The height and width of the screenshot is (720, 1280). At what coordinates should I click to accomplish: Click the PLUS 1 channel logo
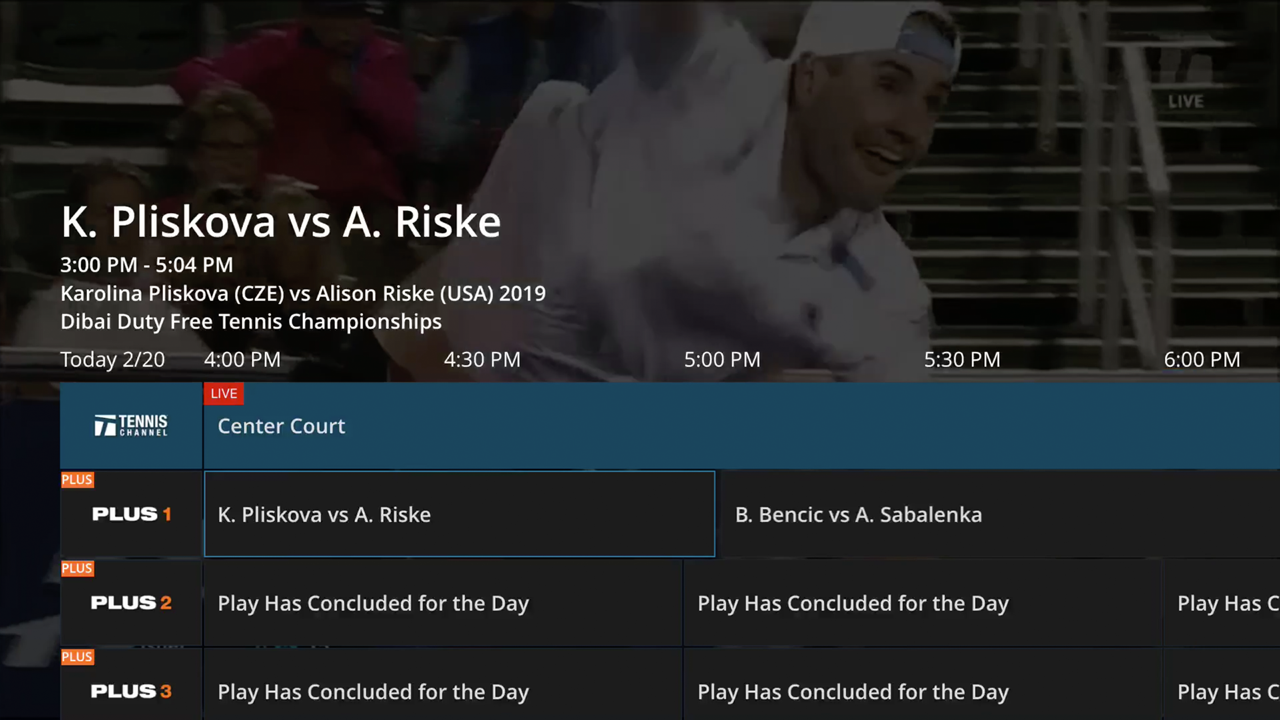point(131,514)
